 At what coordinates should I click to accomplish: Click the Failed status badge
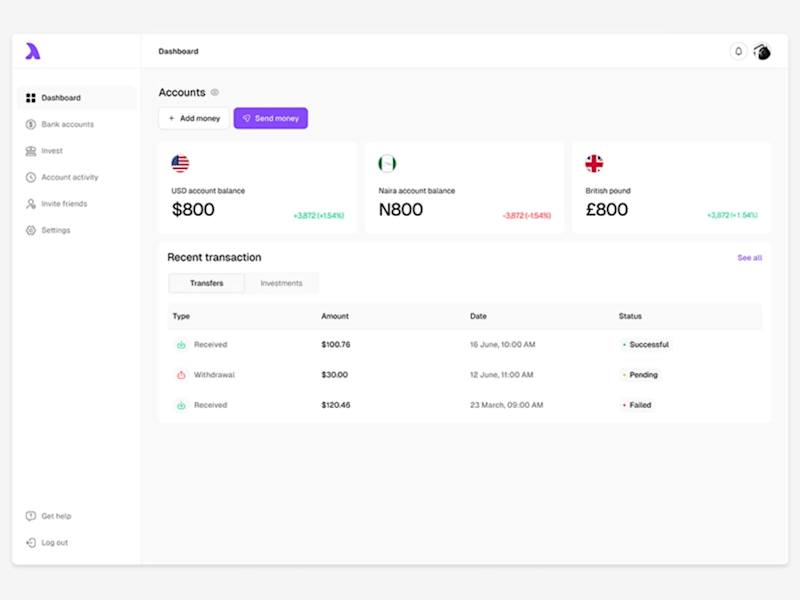click(x=637, y=405)
